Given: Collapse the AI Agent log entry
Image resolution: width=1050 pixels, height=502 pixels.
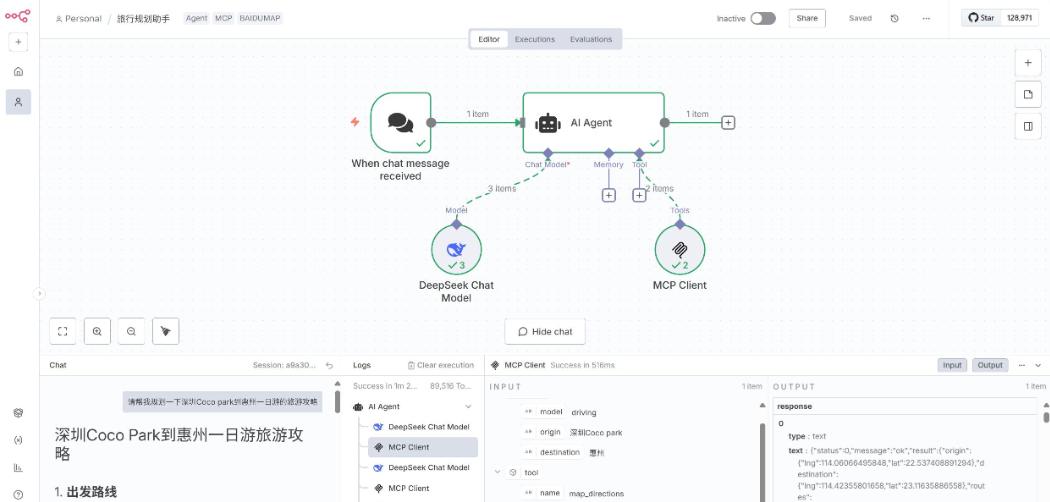Looking at the screenshot, I should [468, 406].
